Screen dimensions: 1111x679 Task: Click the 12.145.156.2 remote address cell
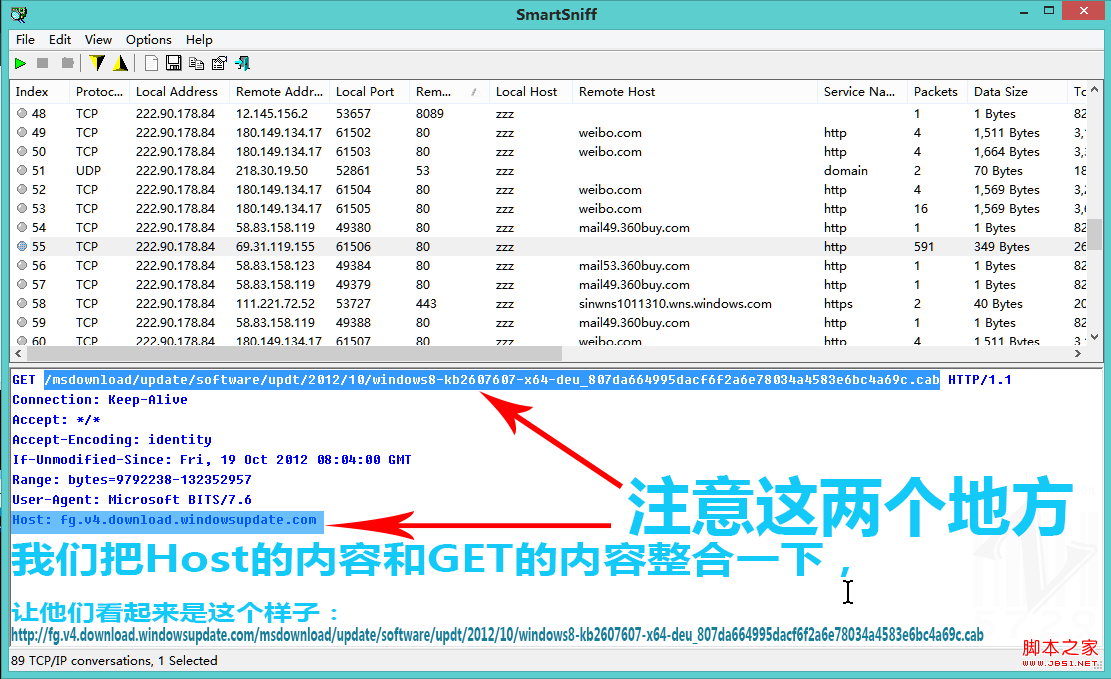point(271,113)
